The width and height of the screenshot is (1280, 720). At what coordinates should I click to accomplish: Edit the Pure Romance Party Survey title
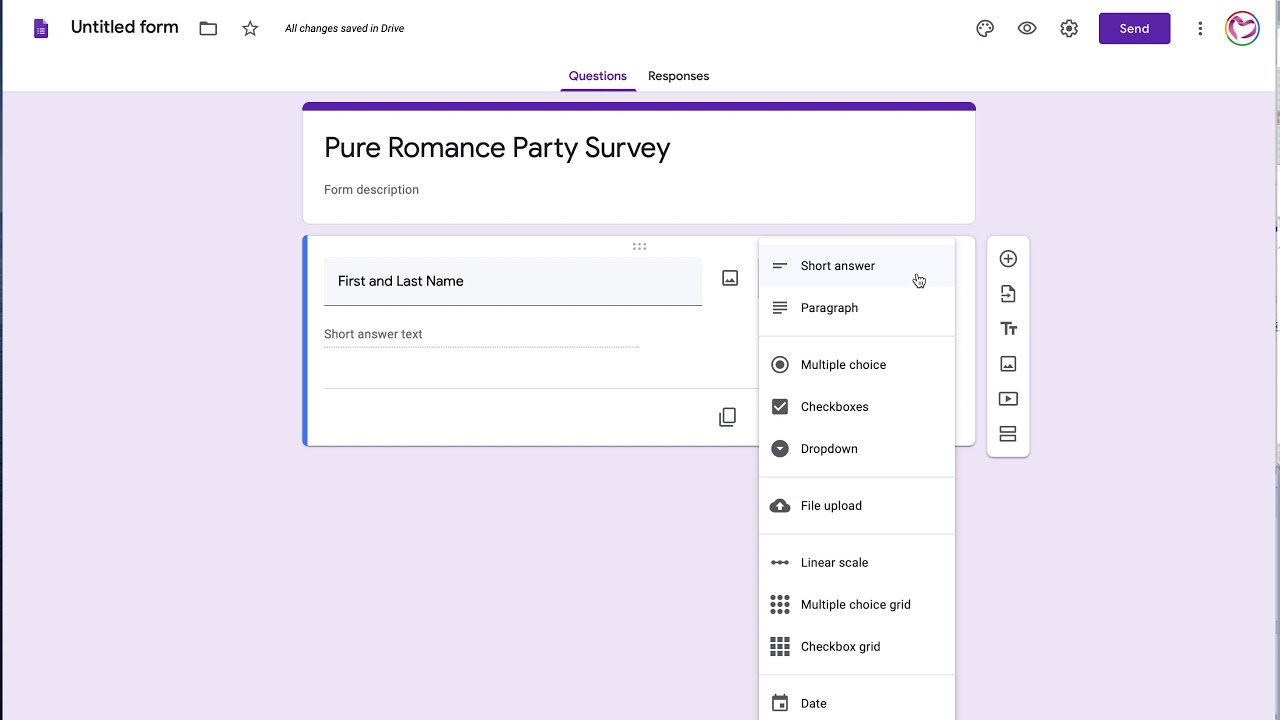coord(497,148)
